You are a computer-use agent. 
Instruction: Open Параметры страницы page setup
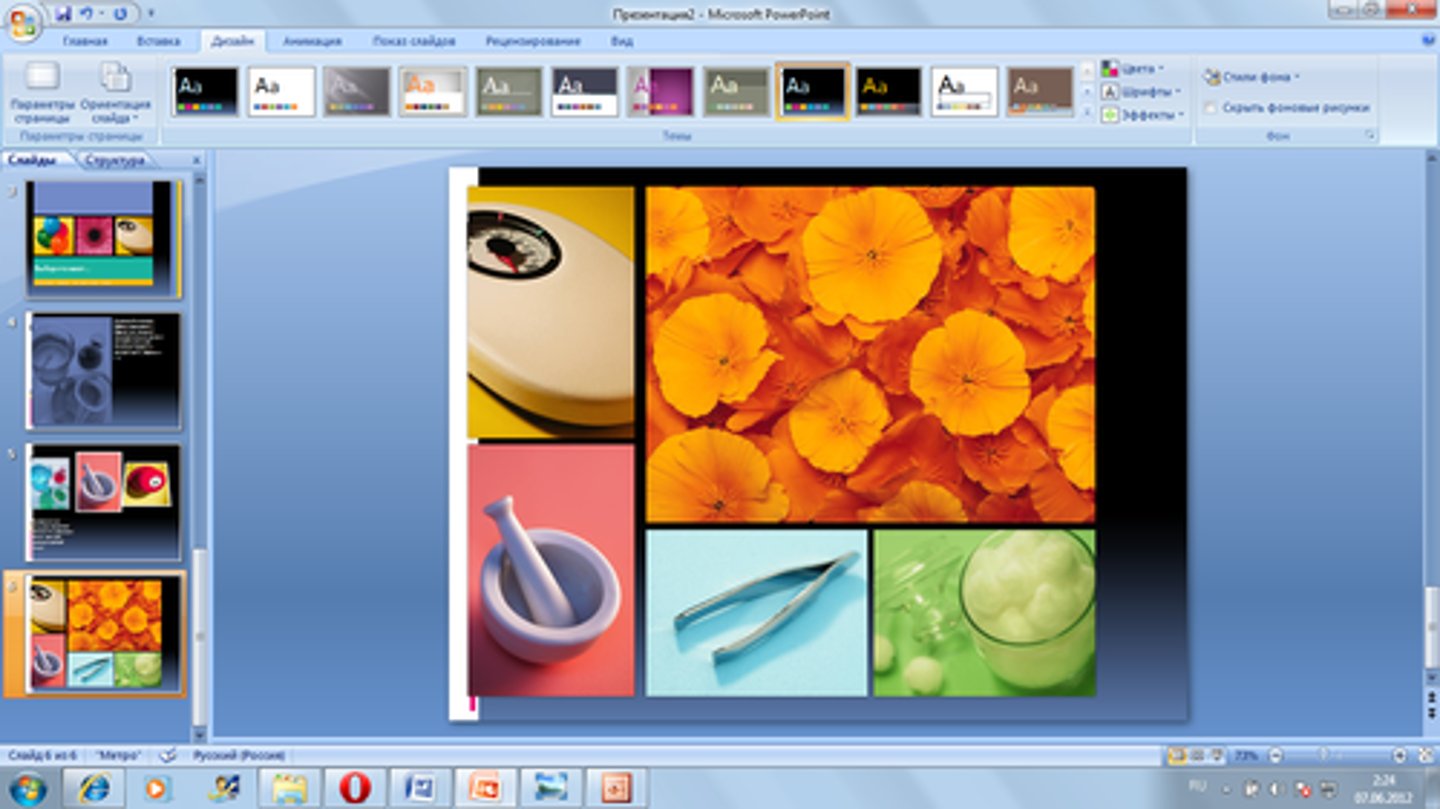pyautogui.click(x=42, y=94)
